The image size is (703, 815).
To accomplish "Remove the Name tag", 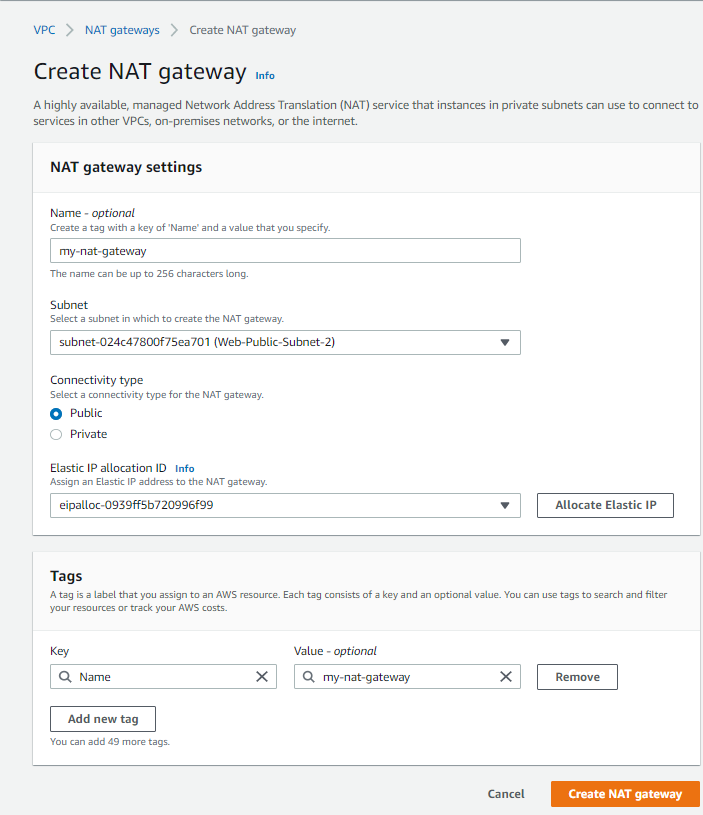I will (577, 677).
